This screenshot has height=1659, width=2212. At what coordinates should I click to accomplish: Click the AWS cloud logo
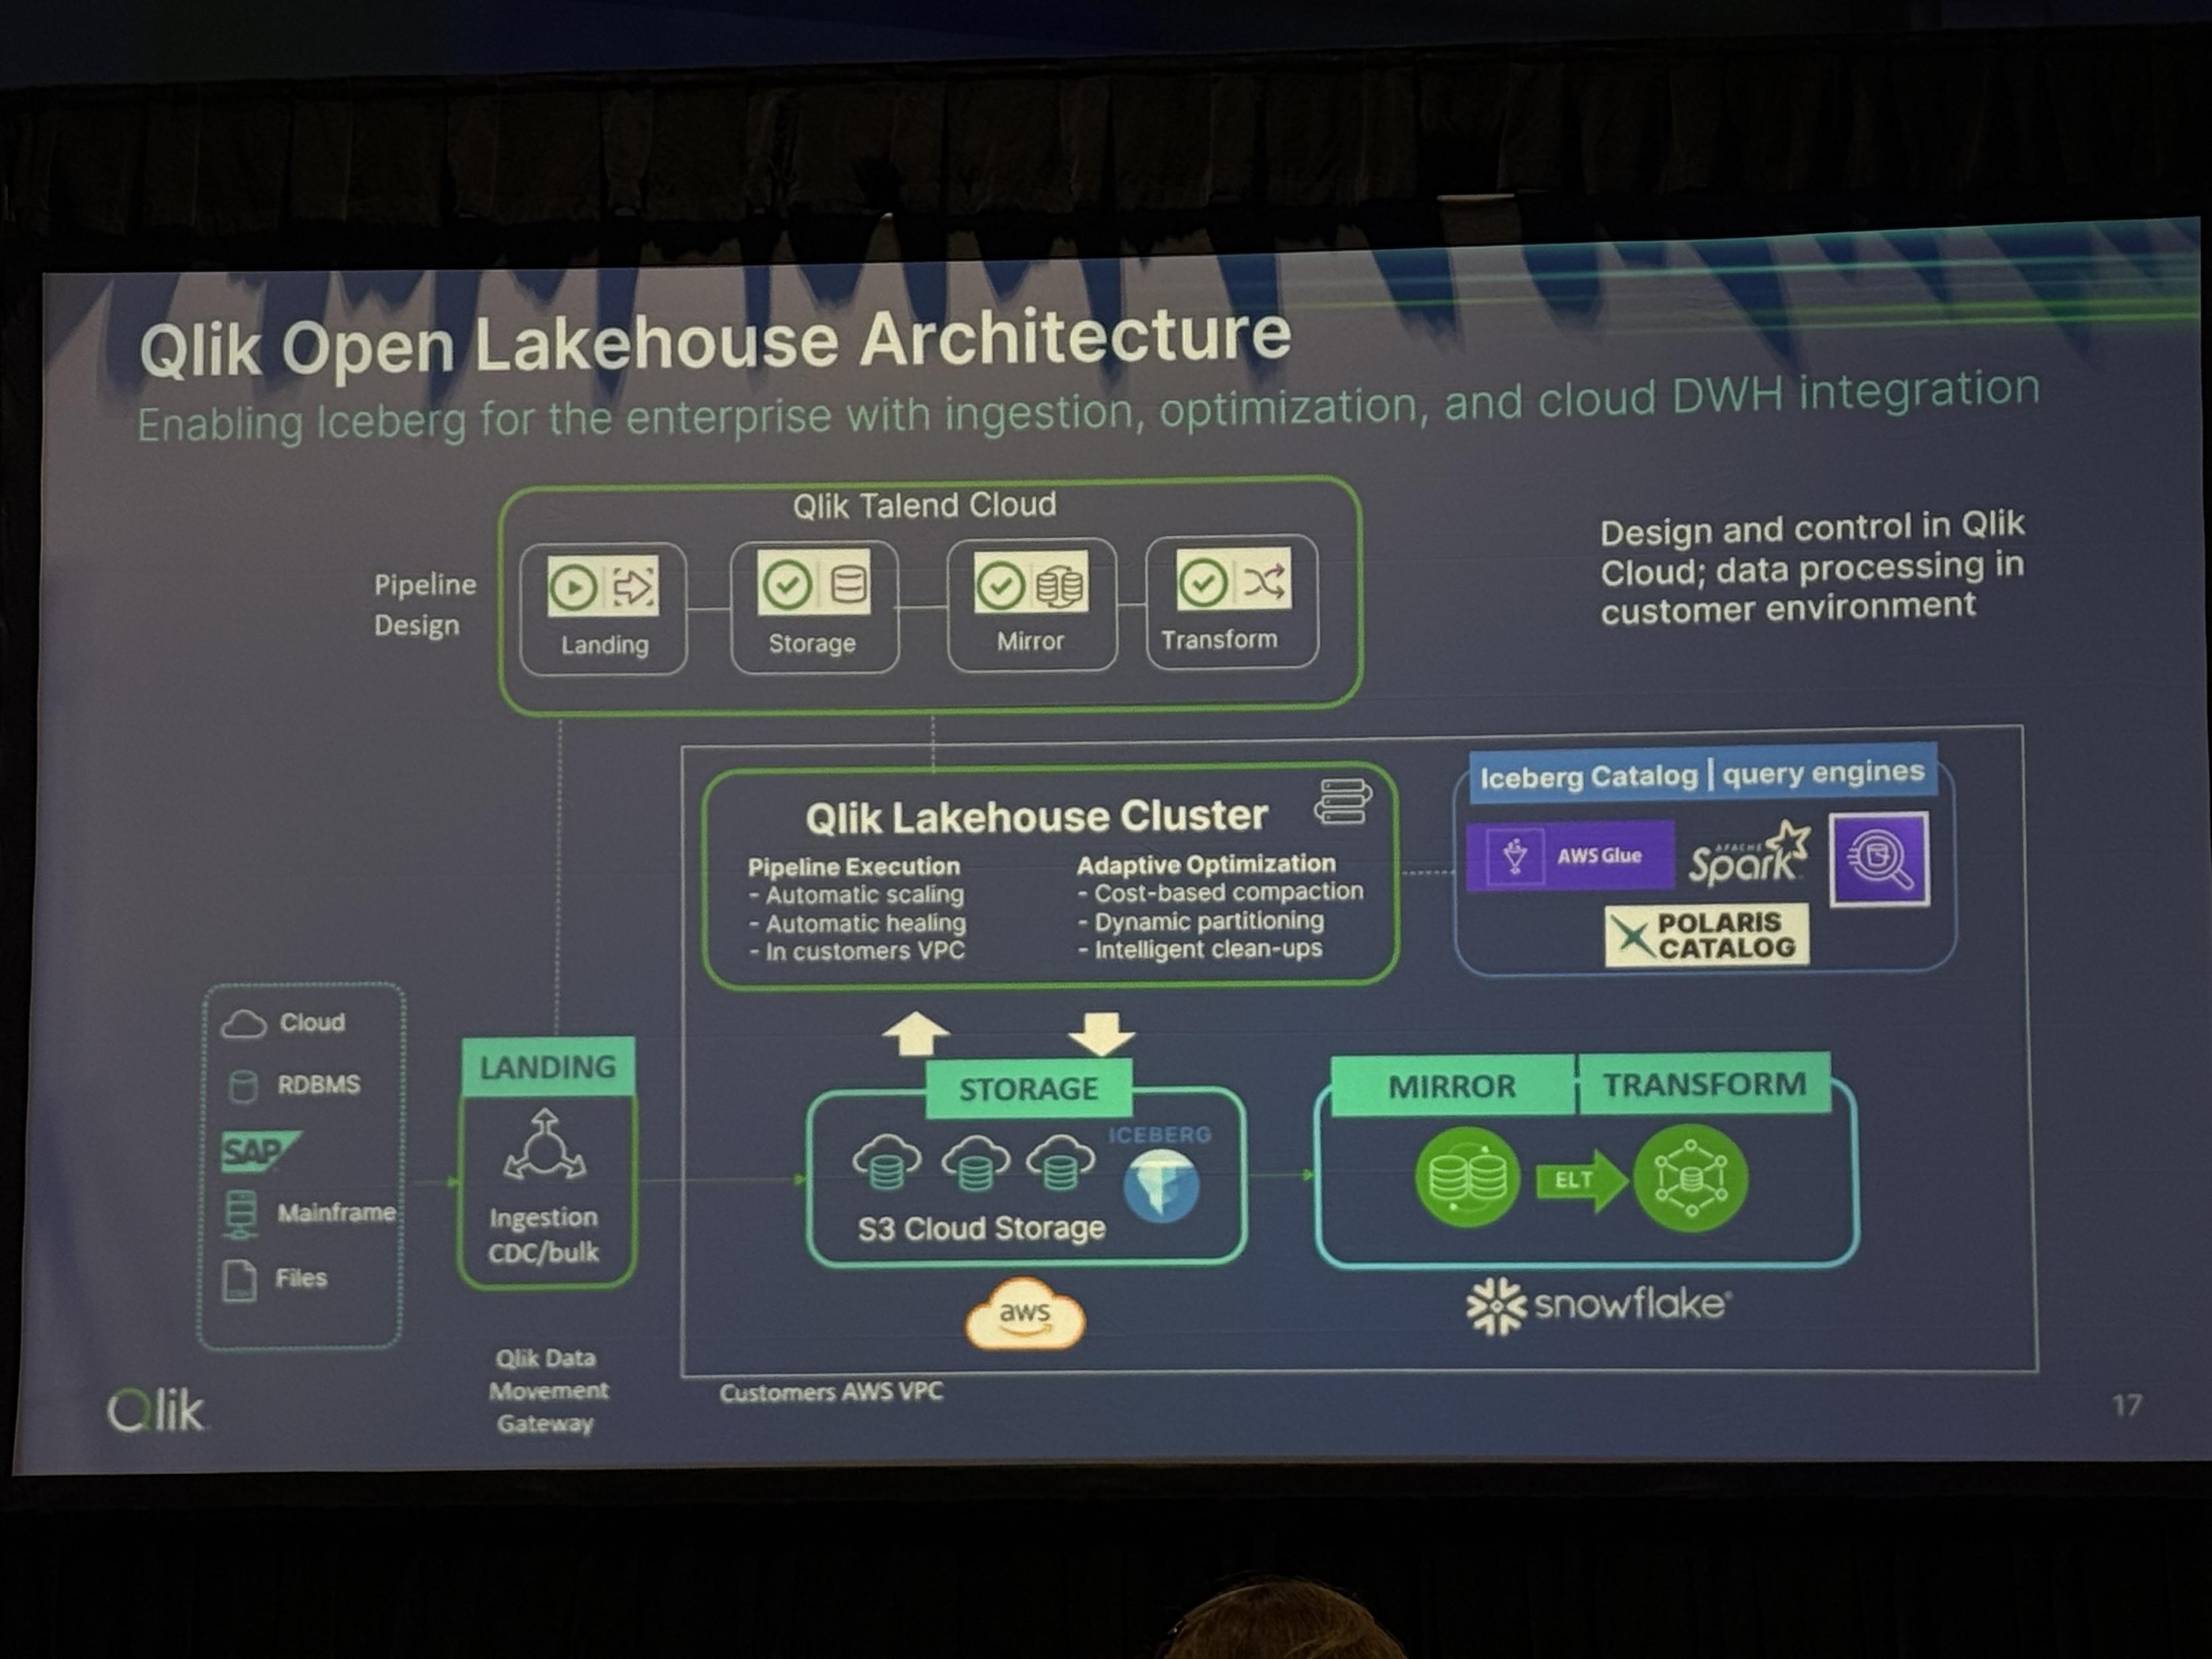coord(1025,1313)
